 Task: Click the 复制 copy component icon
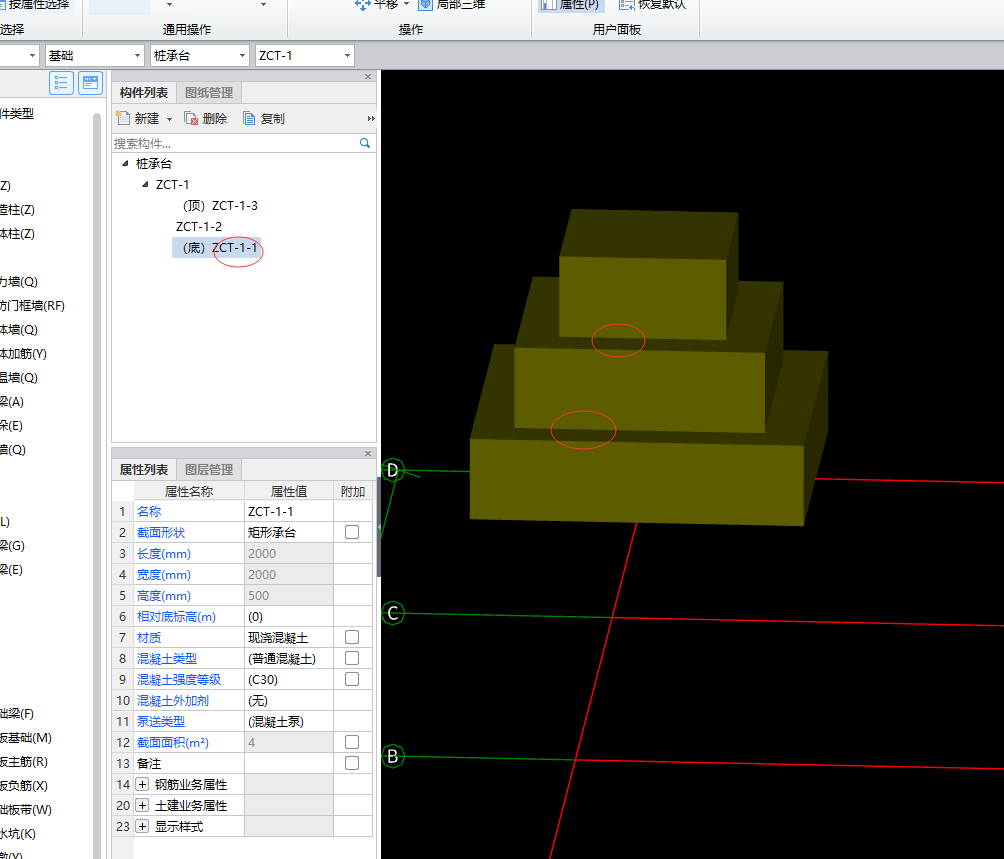(x=249, y=118)
